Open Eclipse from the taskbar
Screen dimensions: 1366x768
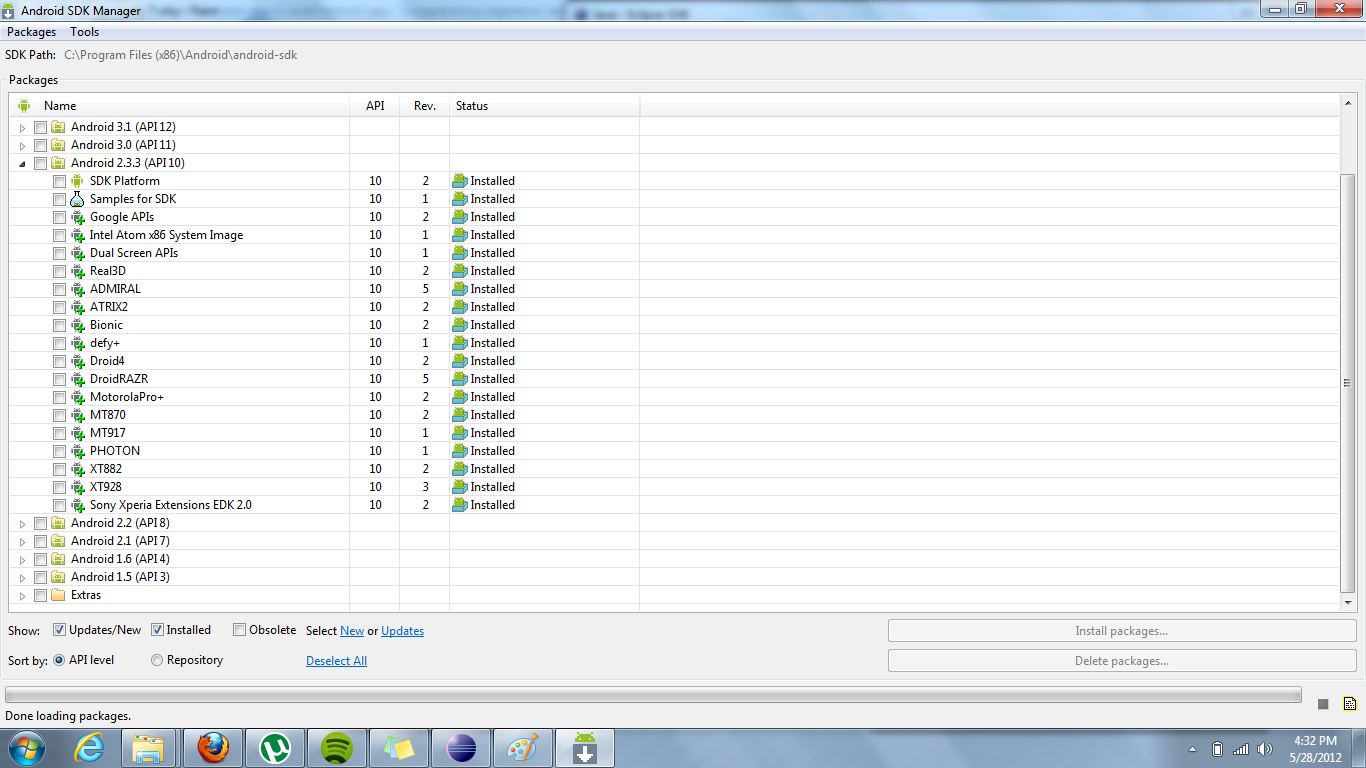pos(461,748)
